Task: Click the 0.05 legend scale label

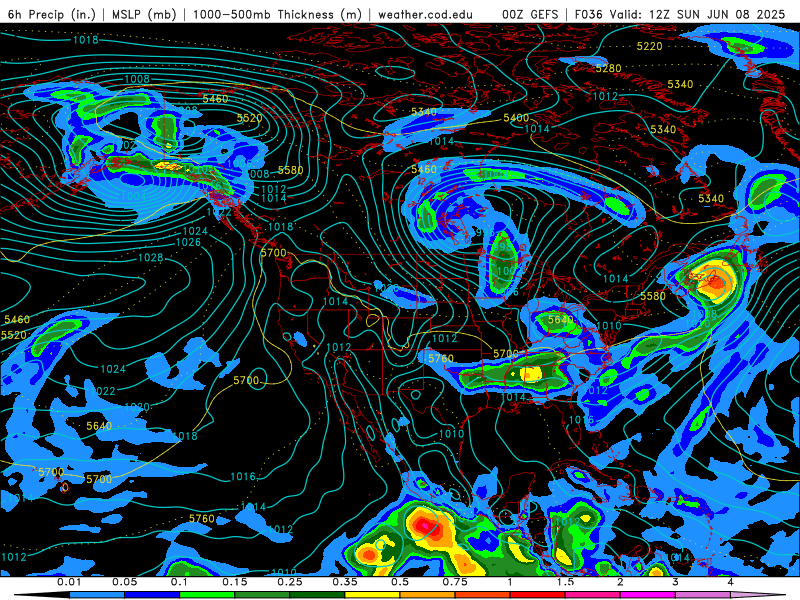Action: [124, 582]
